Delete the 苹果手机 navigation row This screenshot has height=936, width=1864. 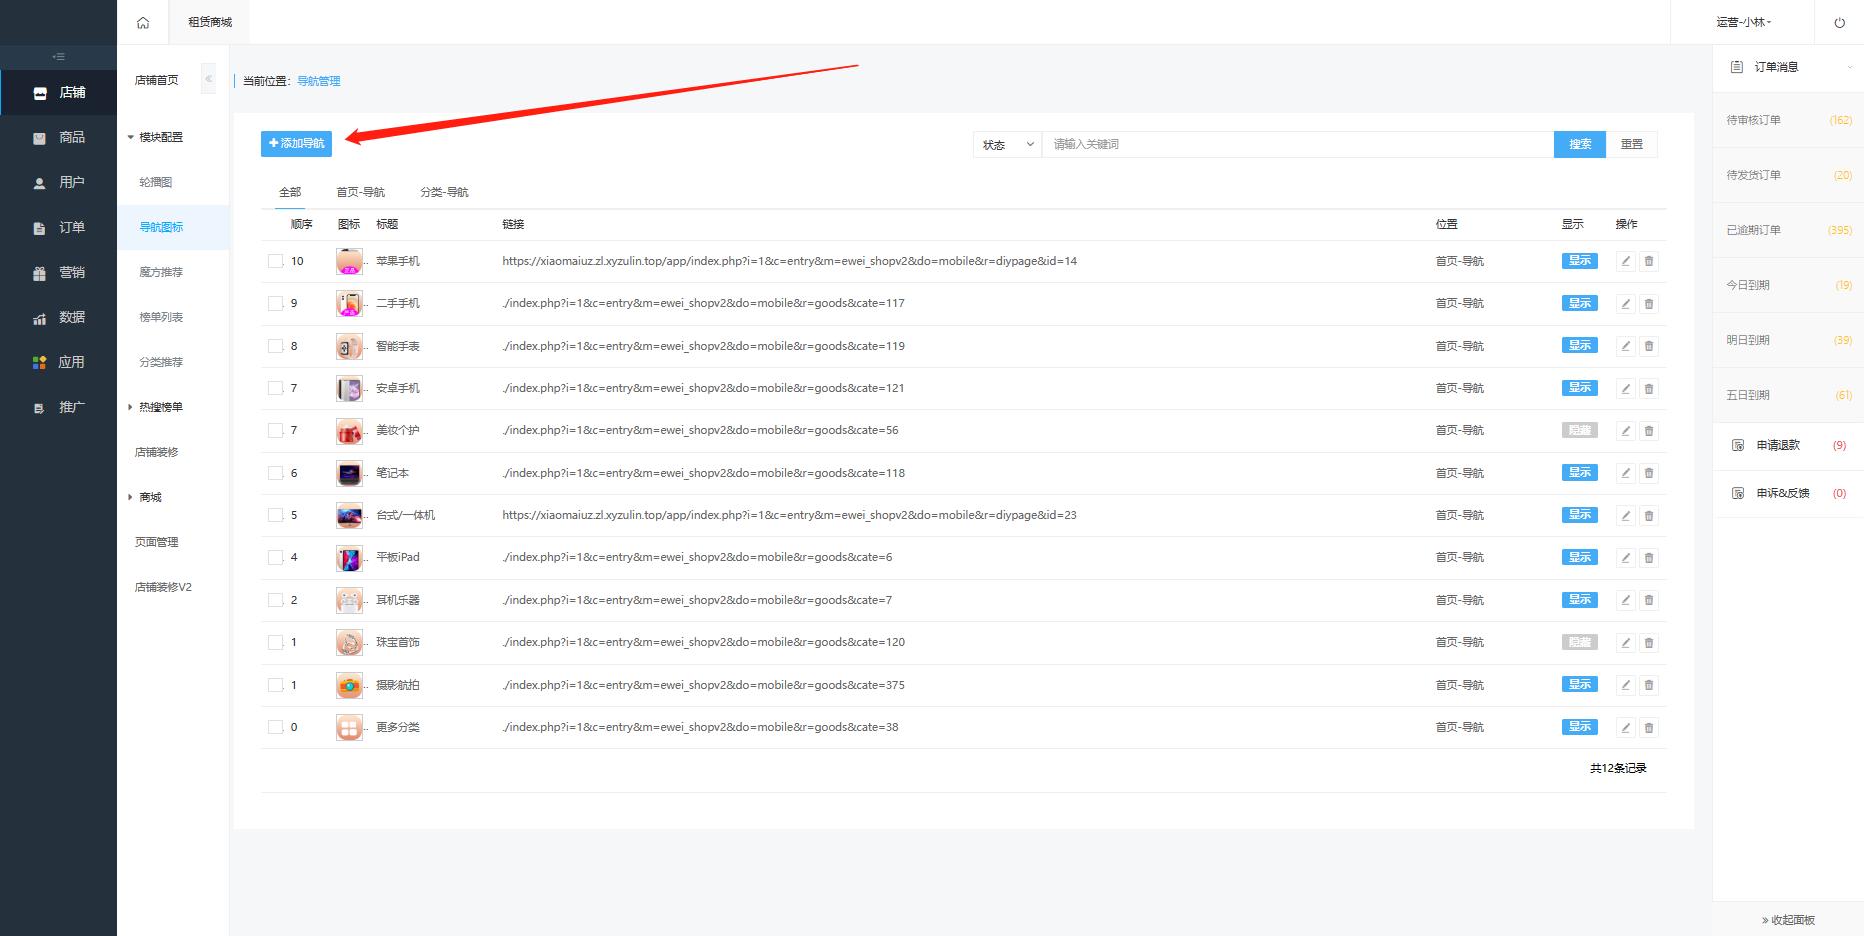point(1649,261)
